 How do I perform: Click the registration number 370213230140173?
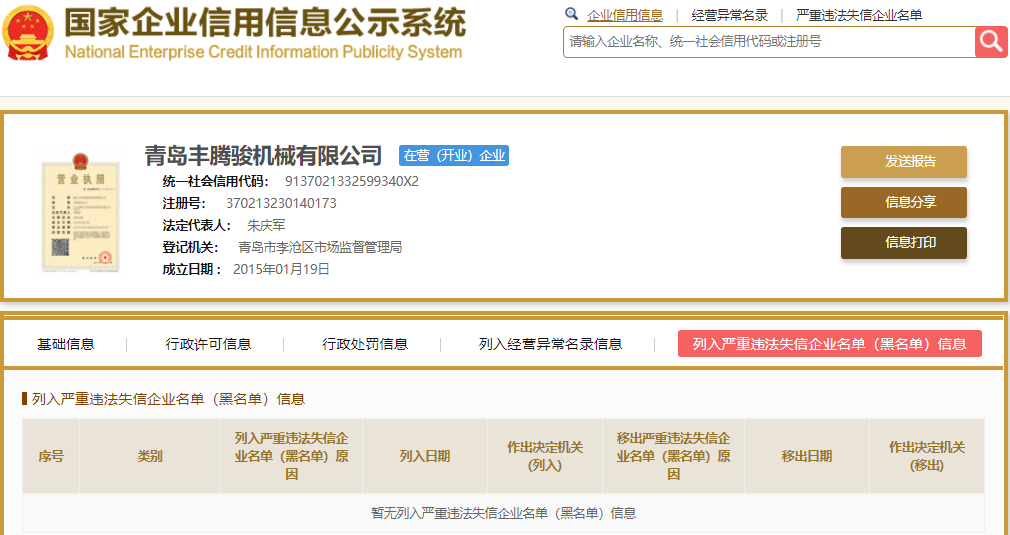(281, 203)
